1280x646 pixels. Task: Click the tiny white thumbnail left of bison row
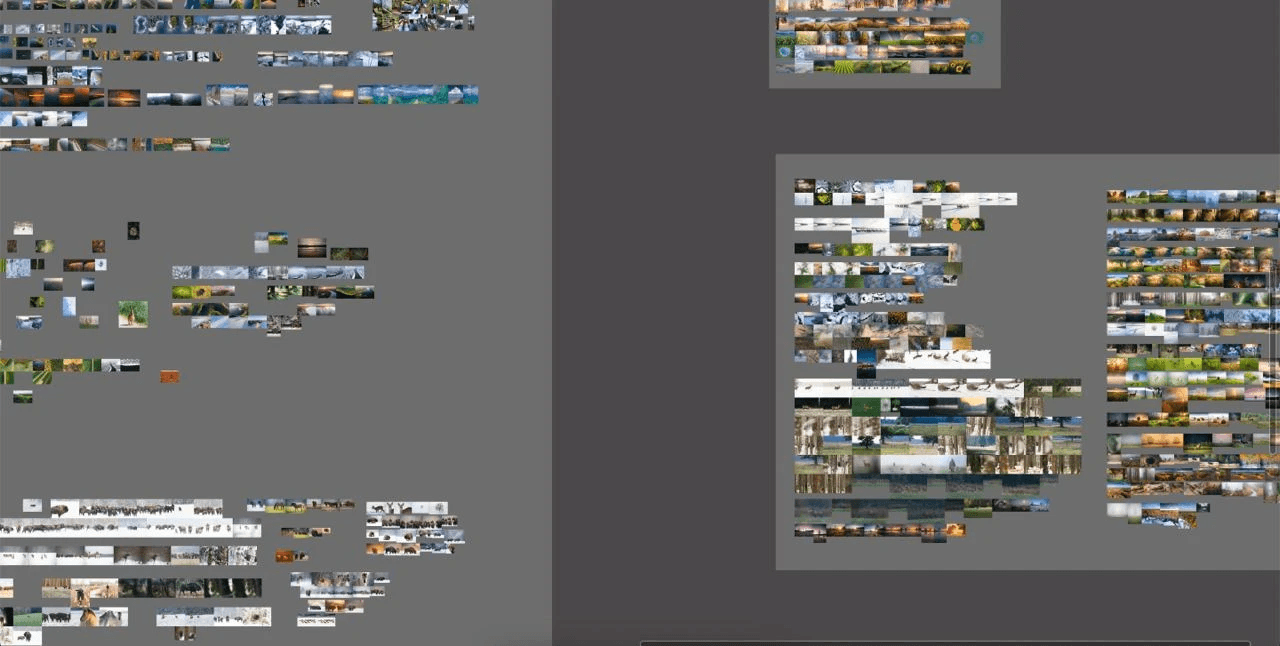pos(32,506)
